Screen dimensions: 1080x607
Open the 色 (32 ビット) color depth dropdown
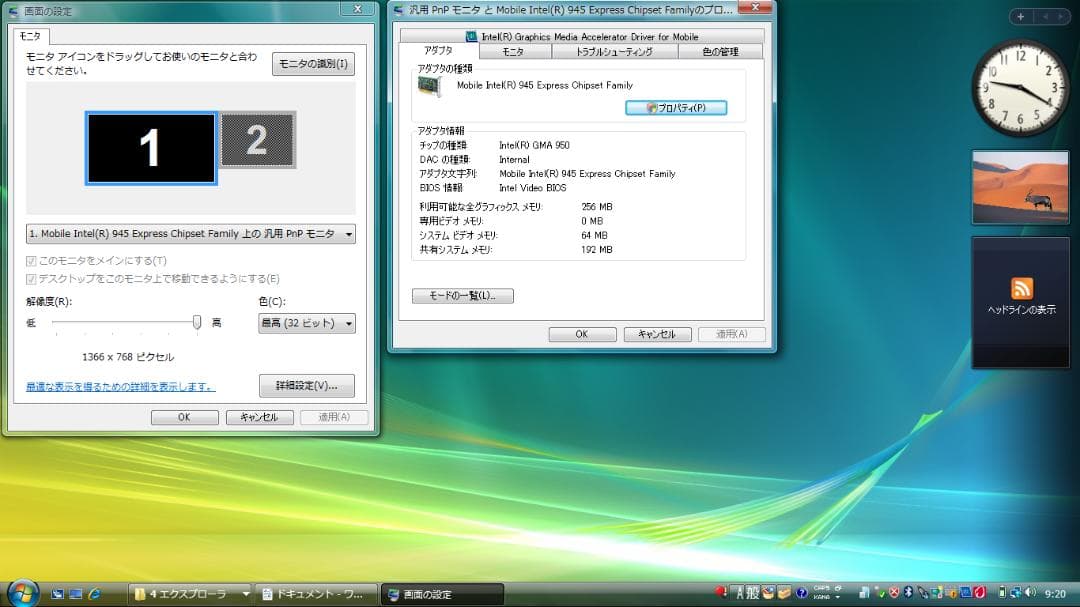click(305, 323)
